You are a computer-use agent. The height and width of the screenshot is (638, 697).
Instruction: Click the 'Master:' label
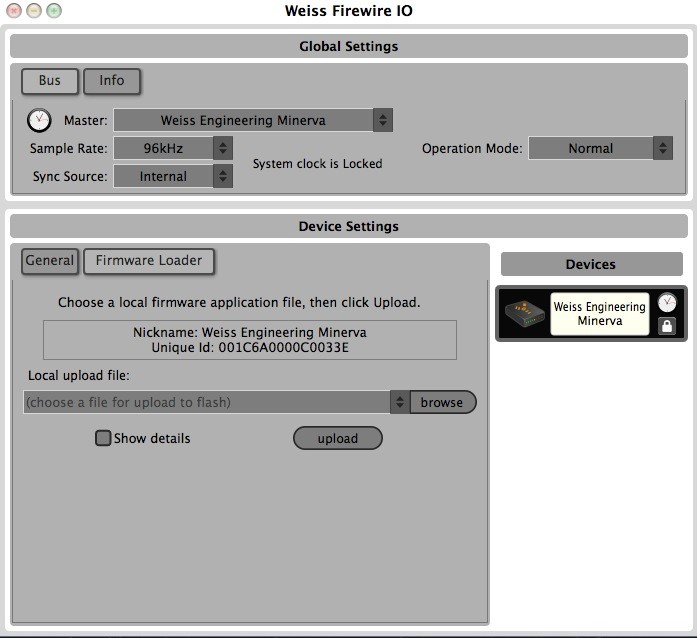[x=85, y=120]
